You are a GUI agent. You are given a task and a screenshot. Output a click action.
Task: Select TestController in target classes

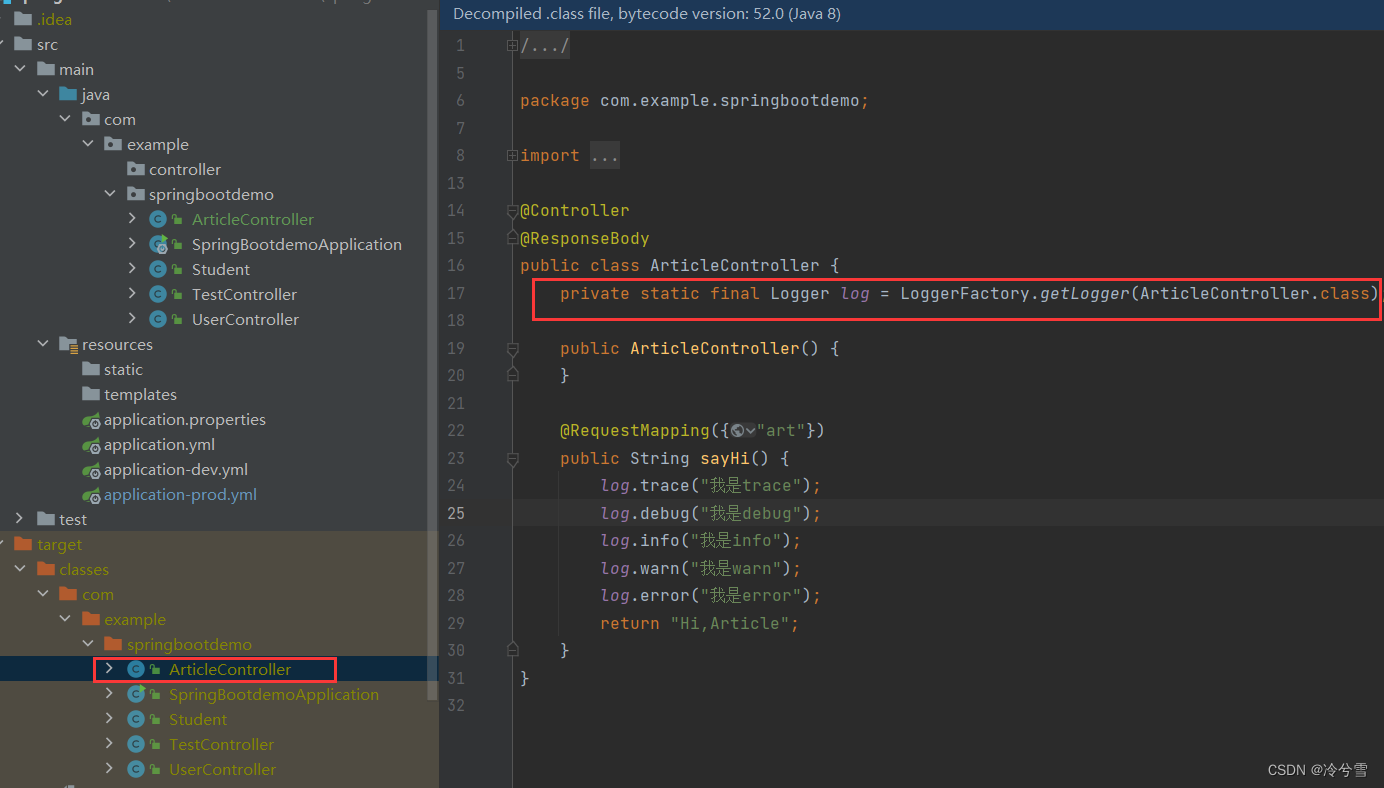tap(221, 744)
